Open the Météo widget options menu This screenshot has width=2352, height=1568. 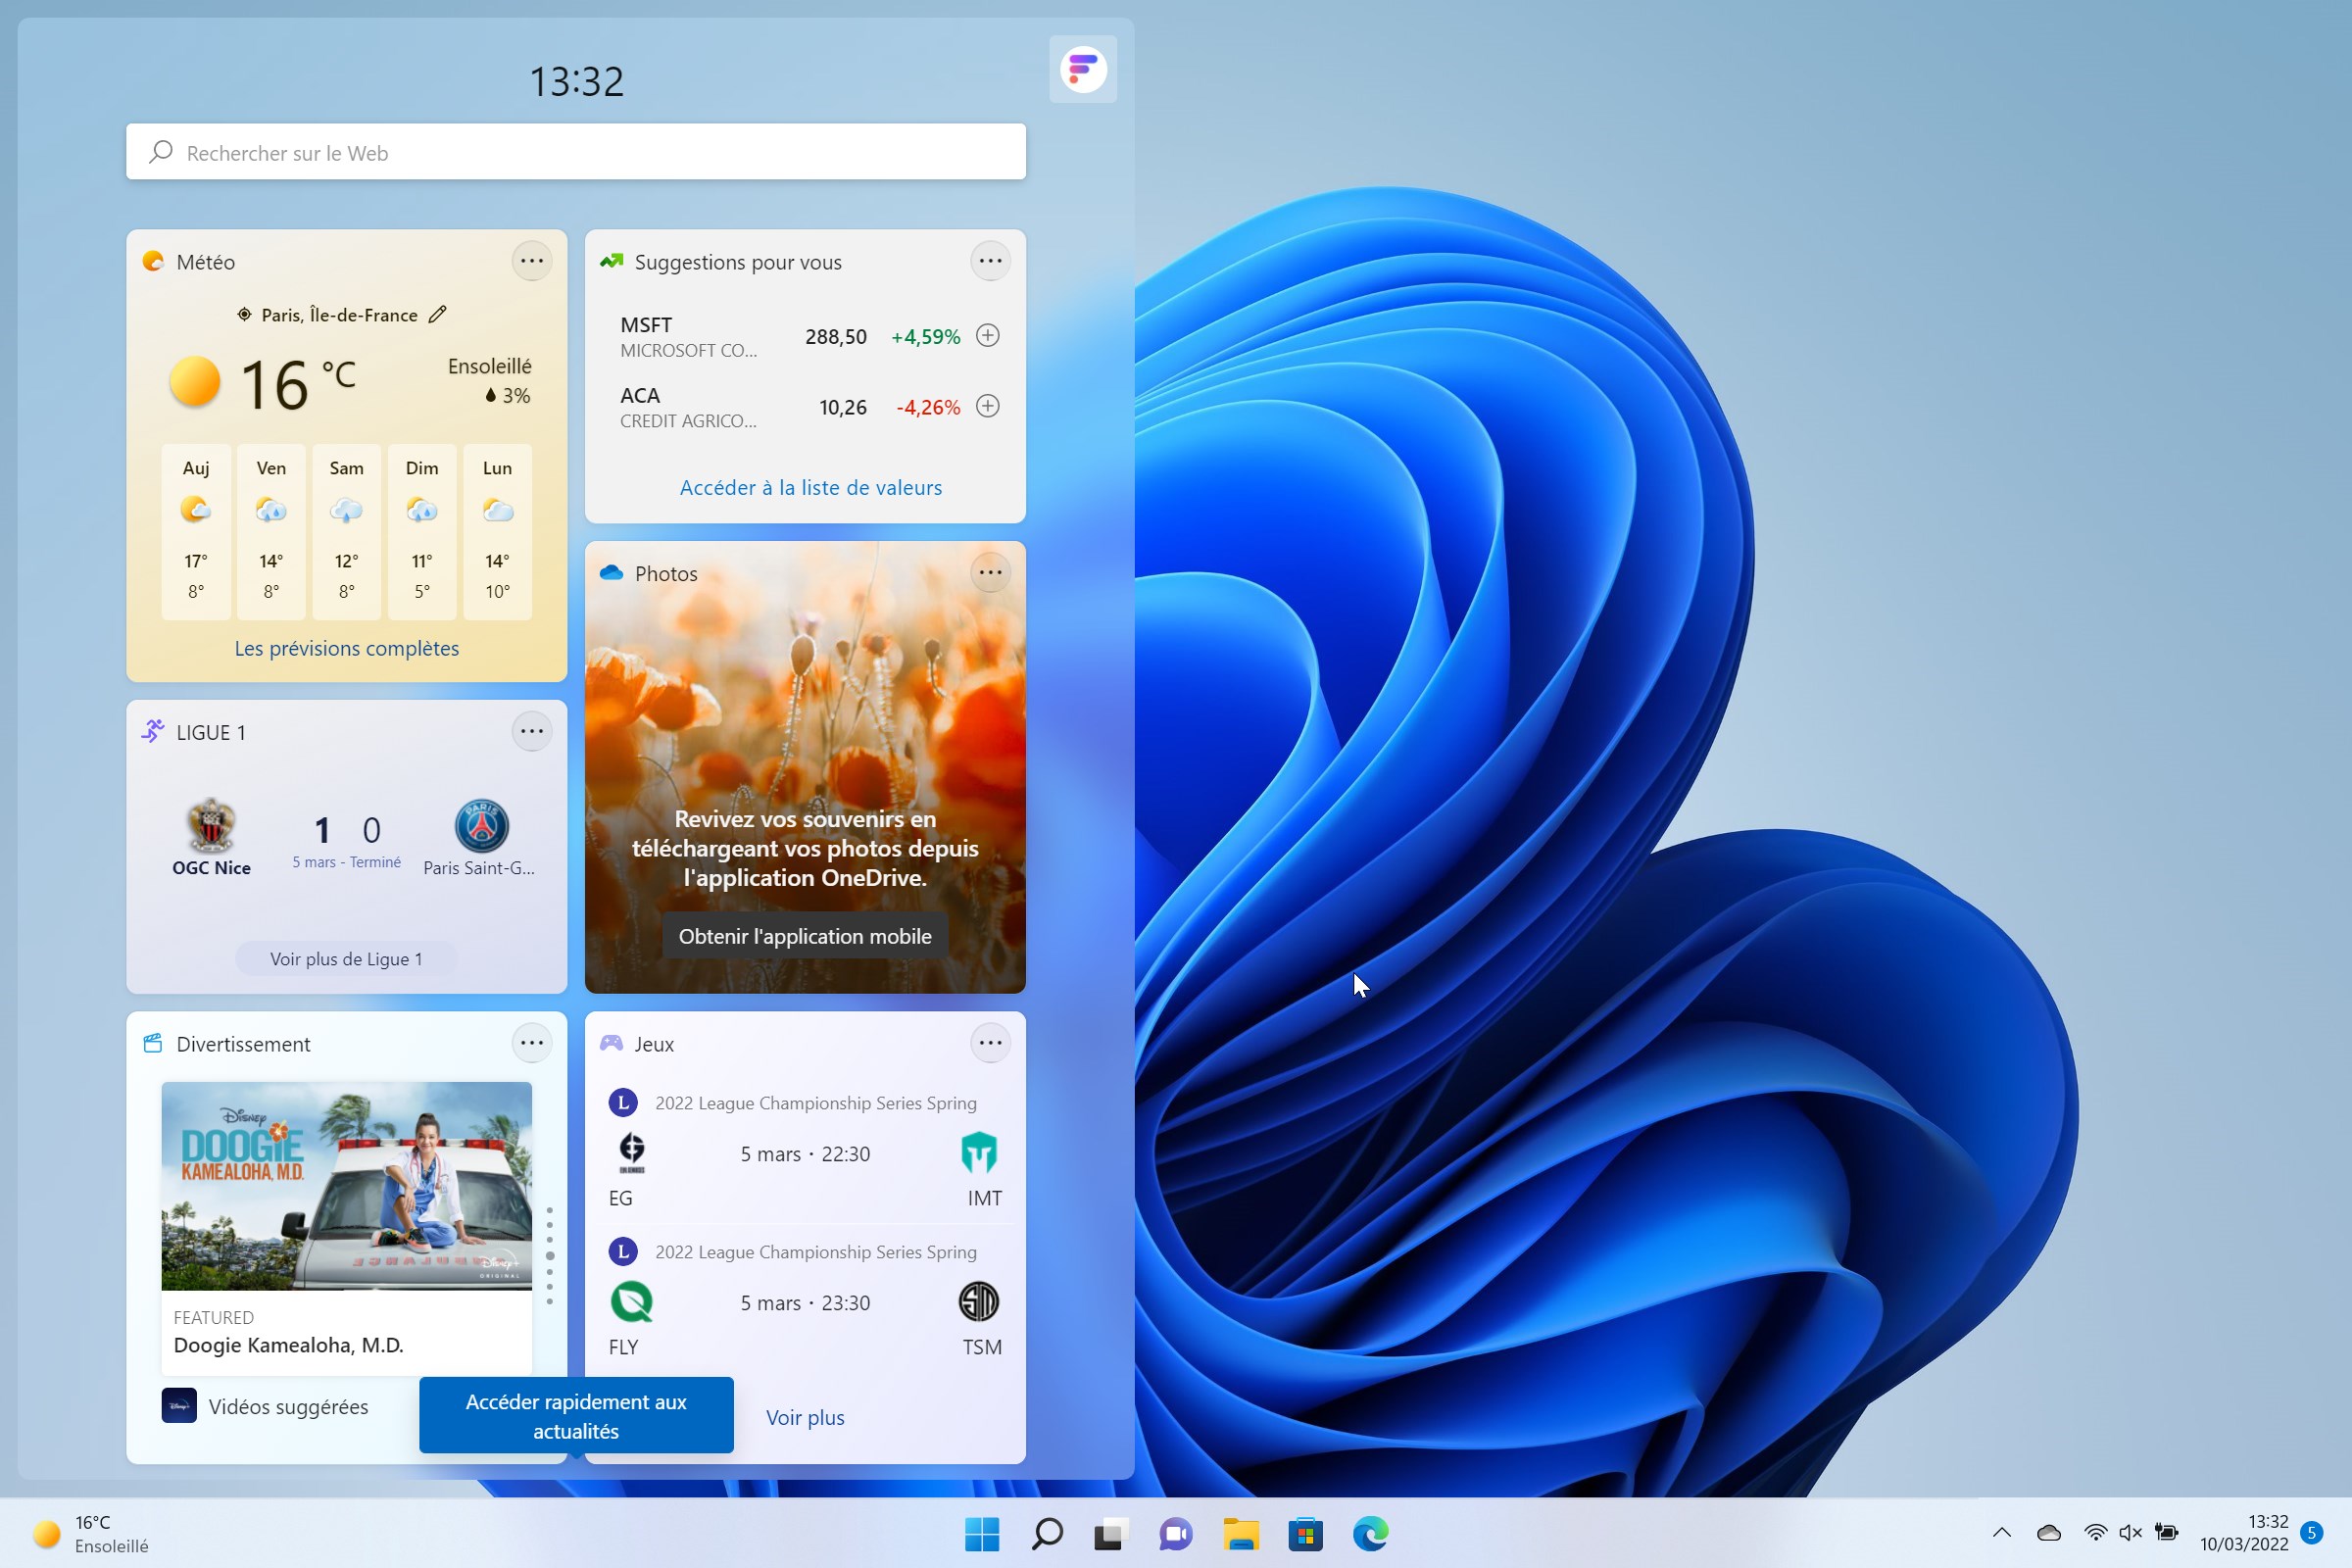pyautogui.click(x=532, y=262)
